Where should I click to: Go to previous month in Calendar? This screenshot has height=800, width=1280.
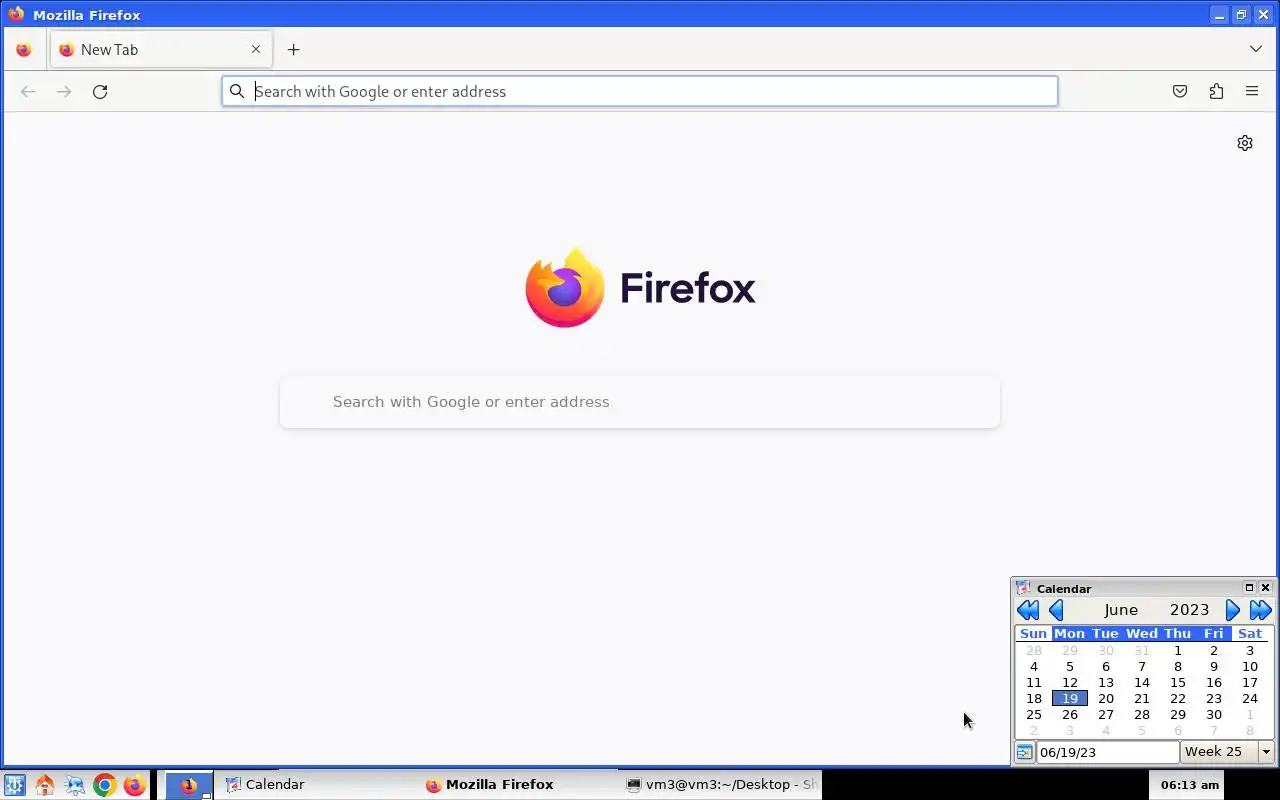coord(1056,610)
